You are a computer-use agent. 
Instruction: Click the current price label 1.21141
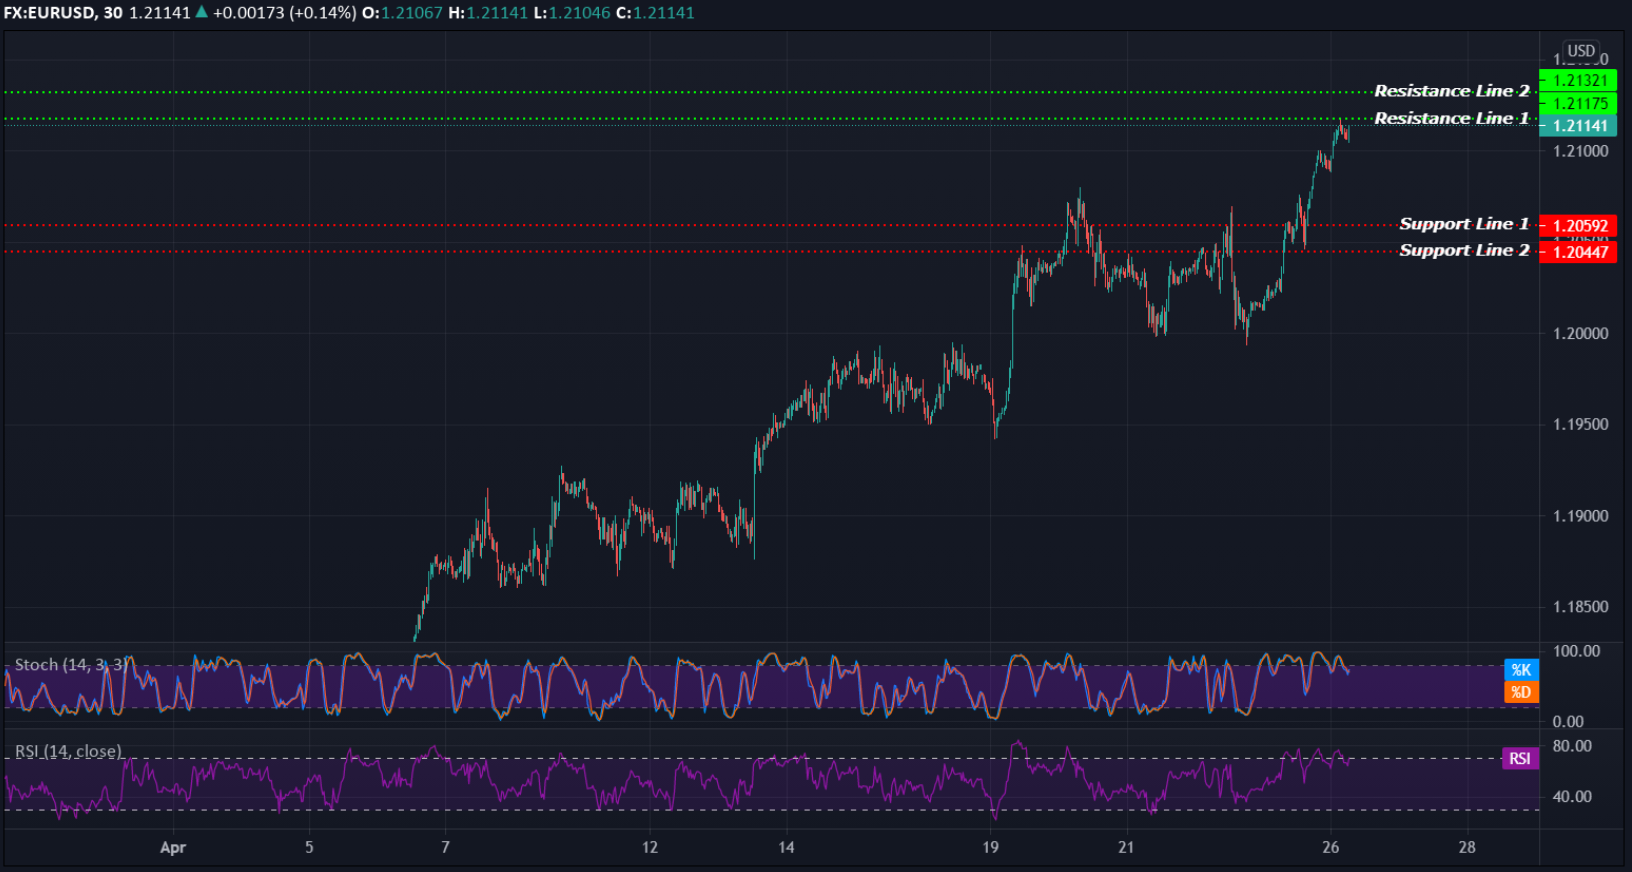pos(1578,126)
